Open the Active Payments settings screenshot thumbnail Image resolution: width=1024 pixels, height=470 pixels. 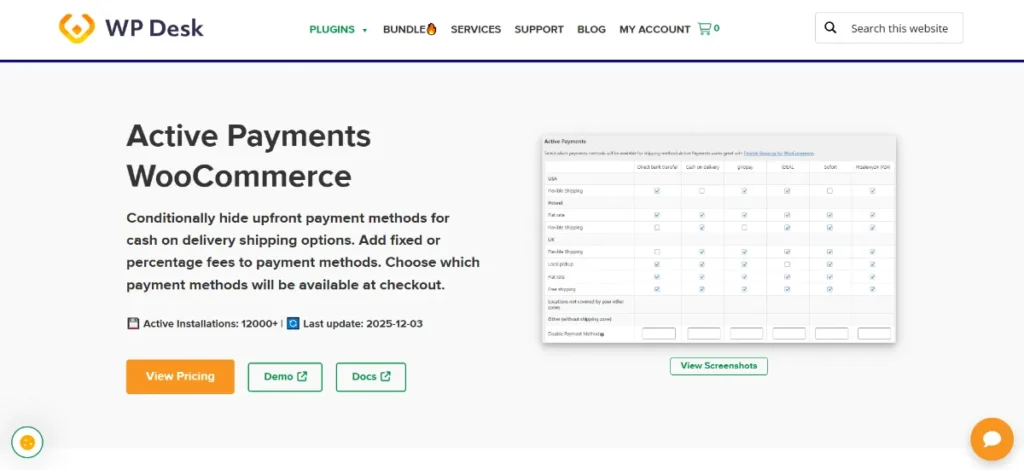coord(718,238)
